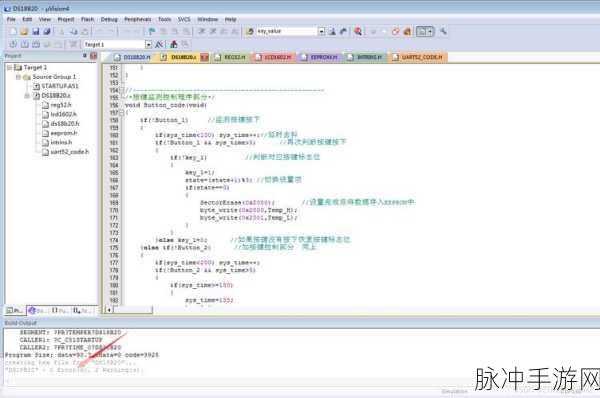Switch to REG52.H editor tab
The image size is (600, 398).
[230, 57]
